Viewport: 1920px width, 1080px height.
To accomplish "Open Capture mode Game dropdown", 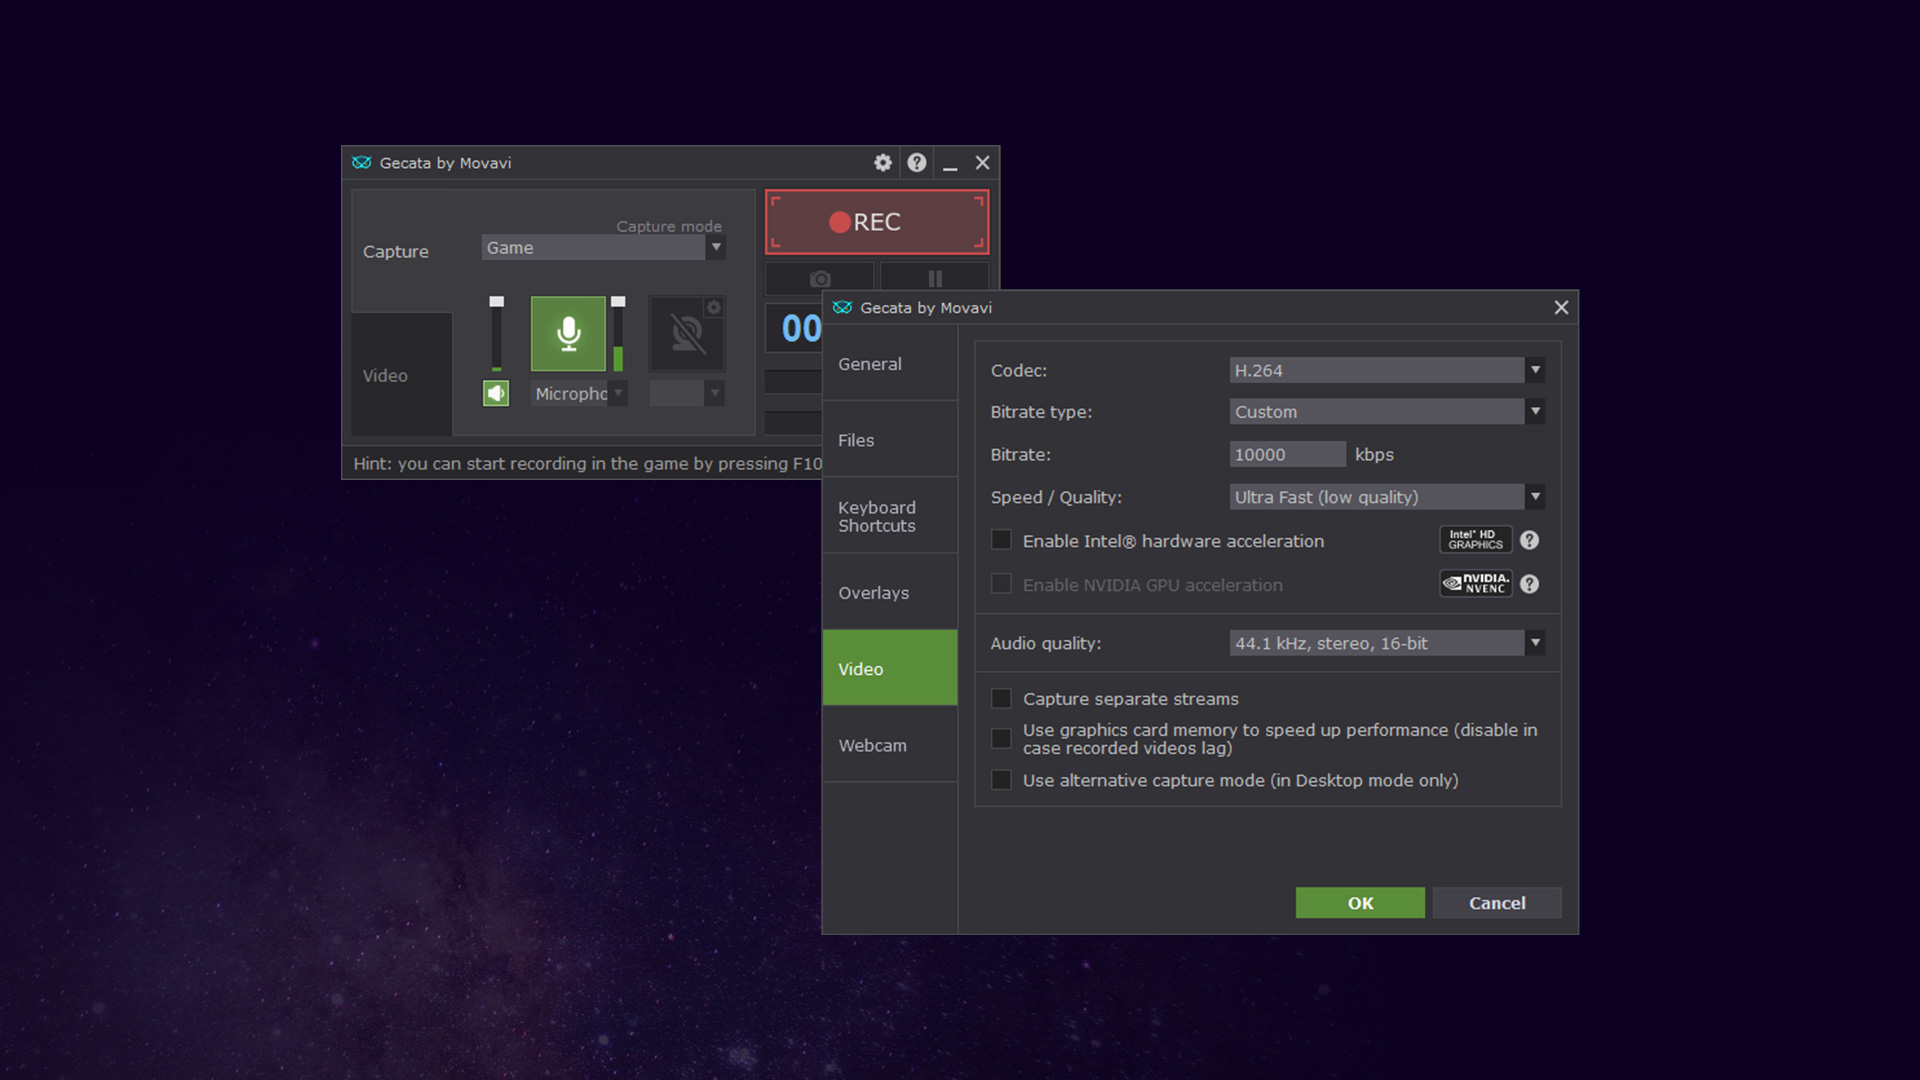I will point(603,248).
